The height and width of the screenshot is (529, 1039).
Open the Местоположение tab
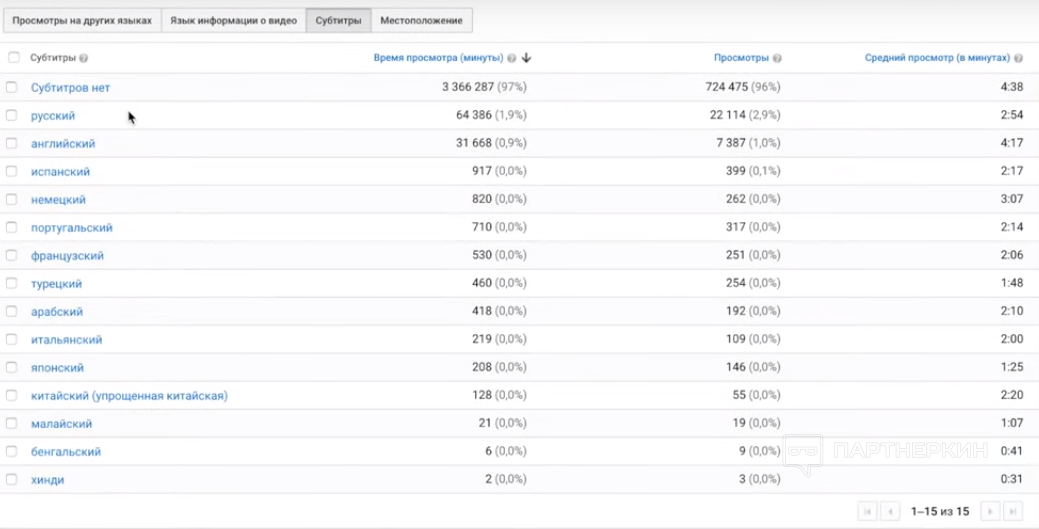[421, 20]
